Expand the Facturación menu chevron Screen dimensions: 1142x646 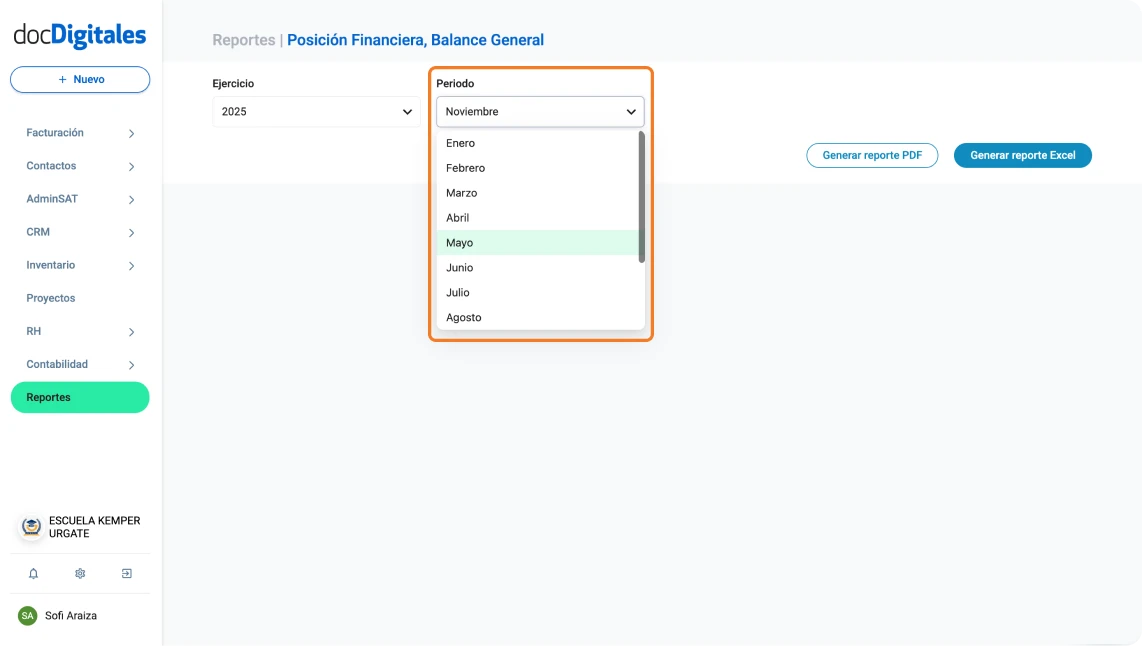132,134
